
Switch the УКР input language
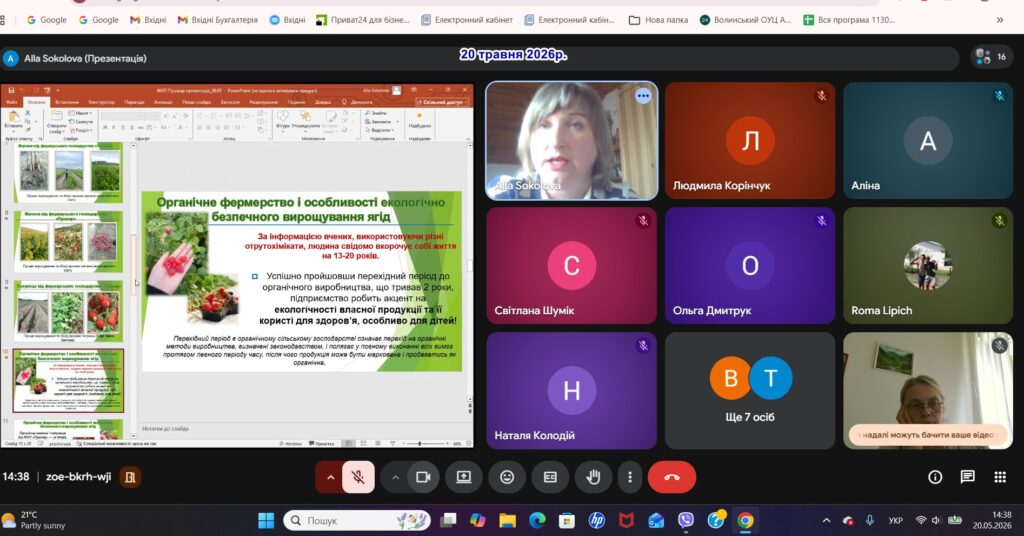tap(895, 520)
